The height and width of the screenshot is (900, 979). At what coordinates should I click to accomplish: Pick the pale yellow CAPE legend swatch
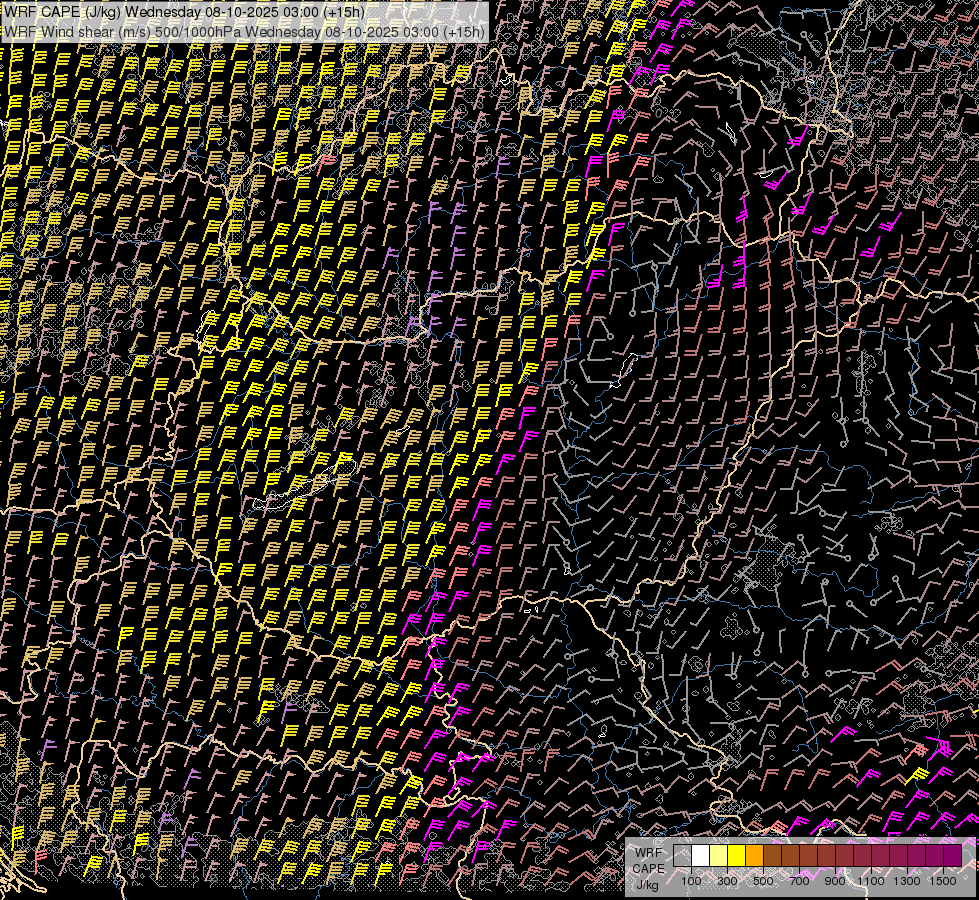(718, 855)
